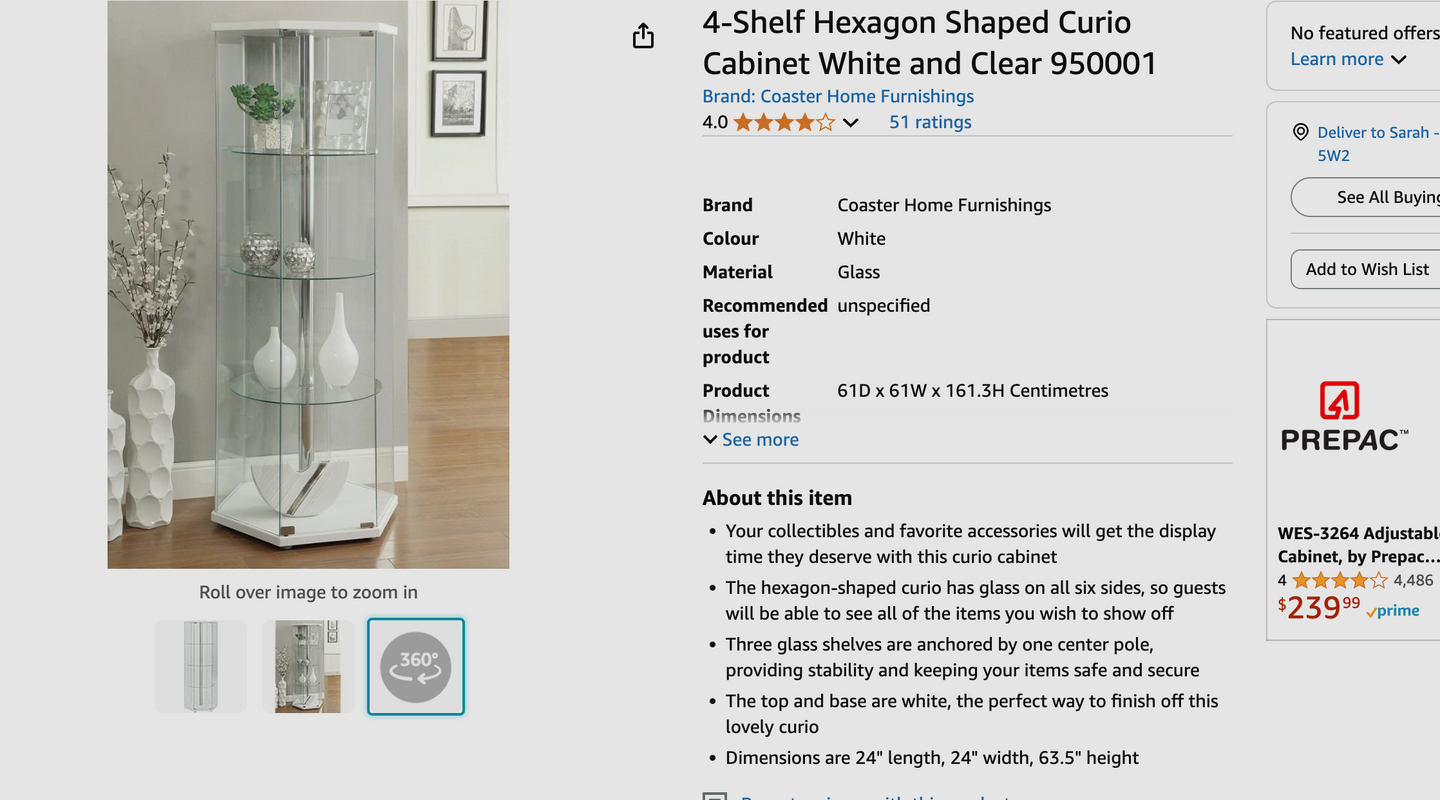Expand the See more product details

(x=751, y=440)
